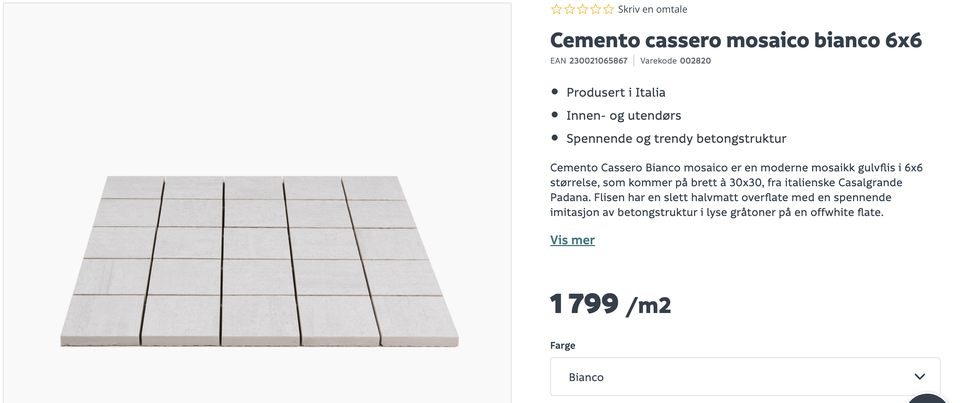Click the fourth rating star
The image size is (960, 403).
tap(596, 10)
